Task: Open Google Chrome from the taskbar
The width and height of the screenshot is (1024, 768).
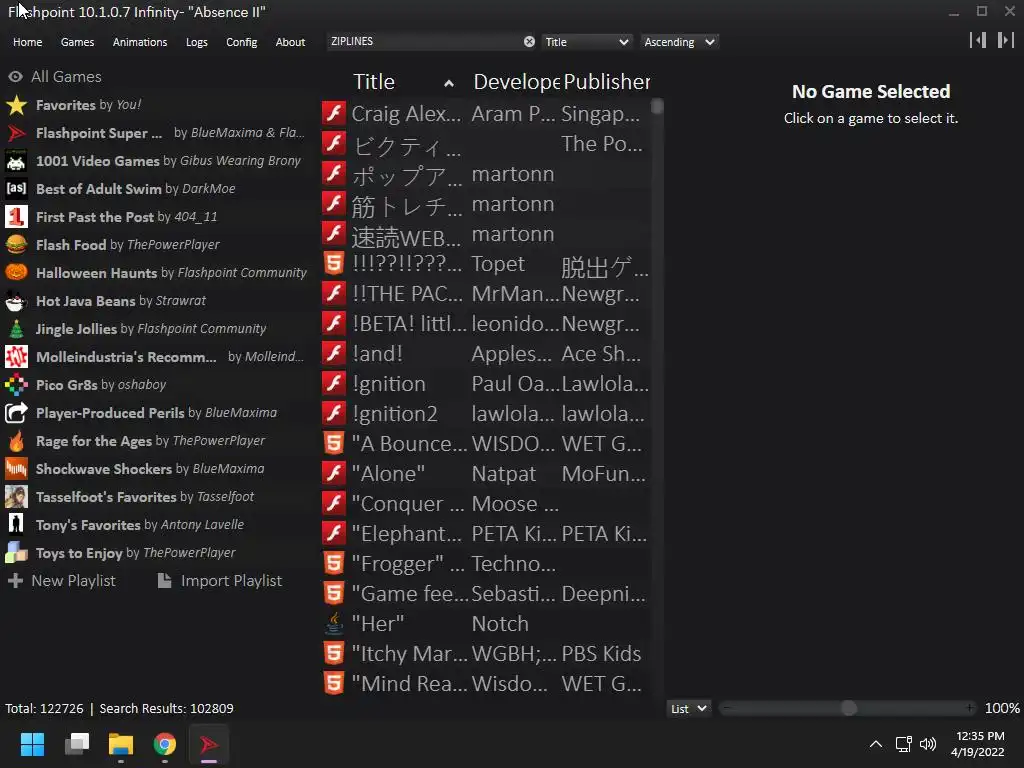Action: pos(165,744)
